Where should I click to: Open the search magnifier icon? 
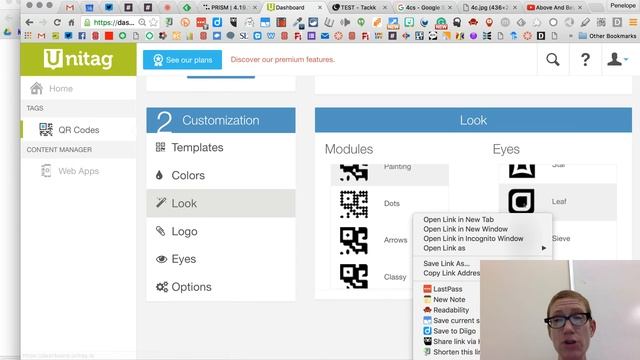[x=553, y=60]
